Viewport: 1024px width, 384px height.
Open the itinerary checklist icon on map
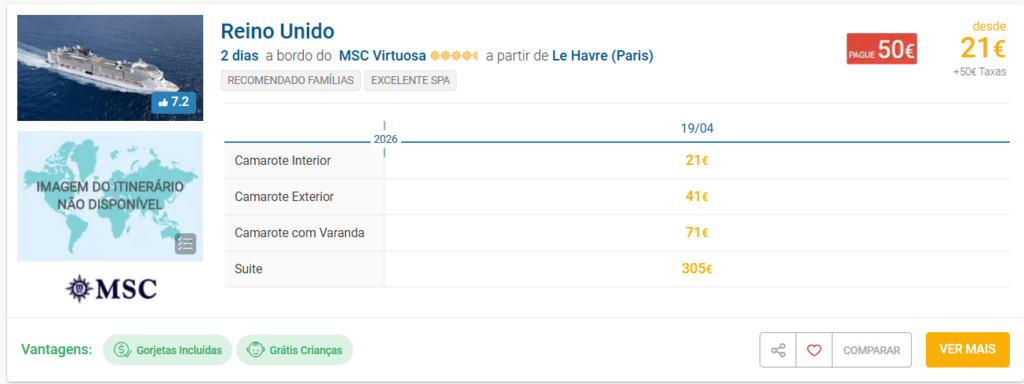pyautogui.click(x=185, y=244)
